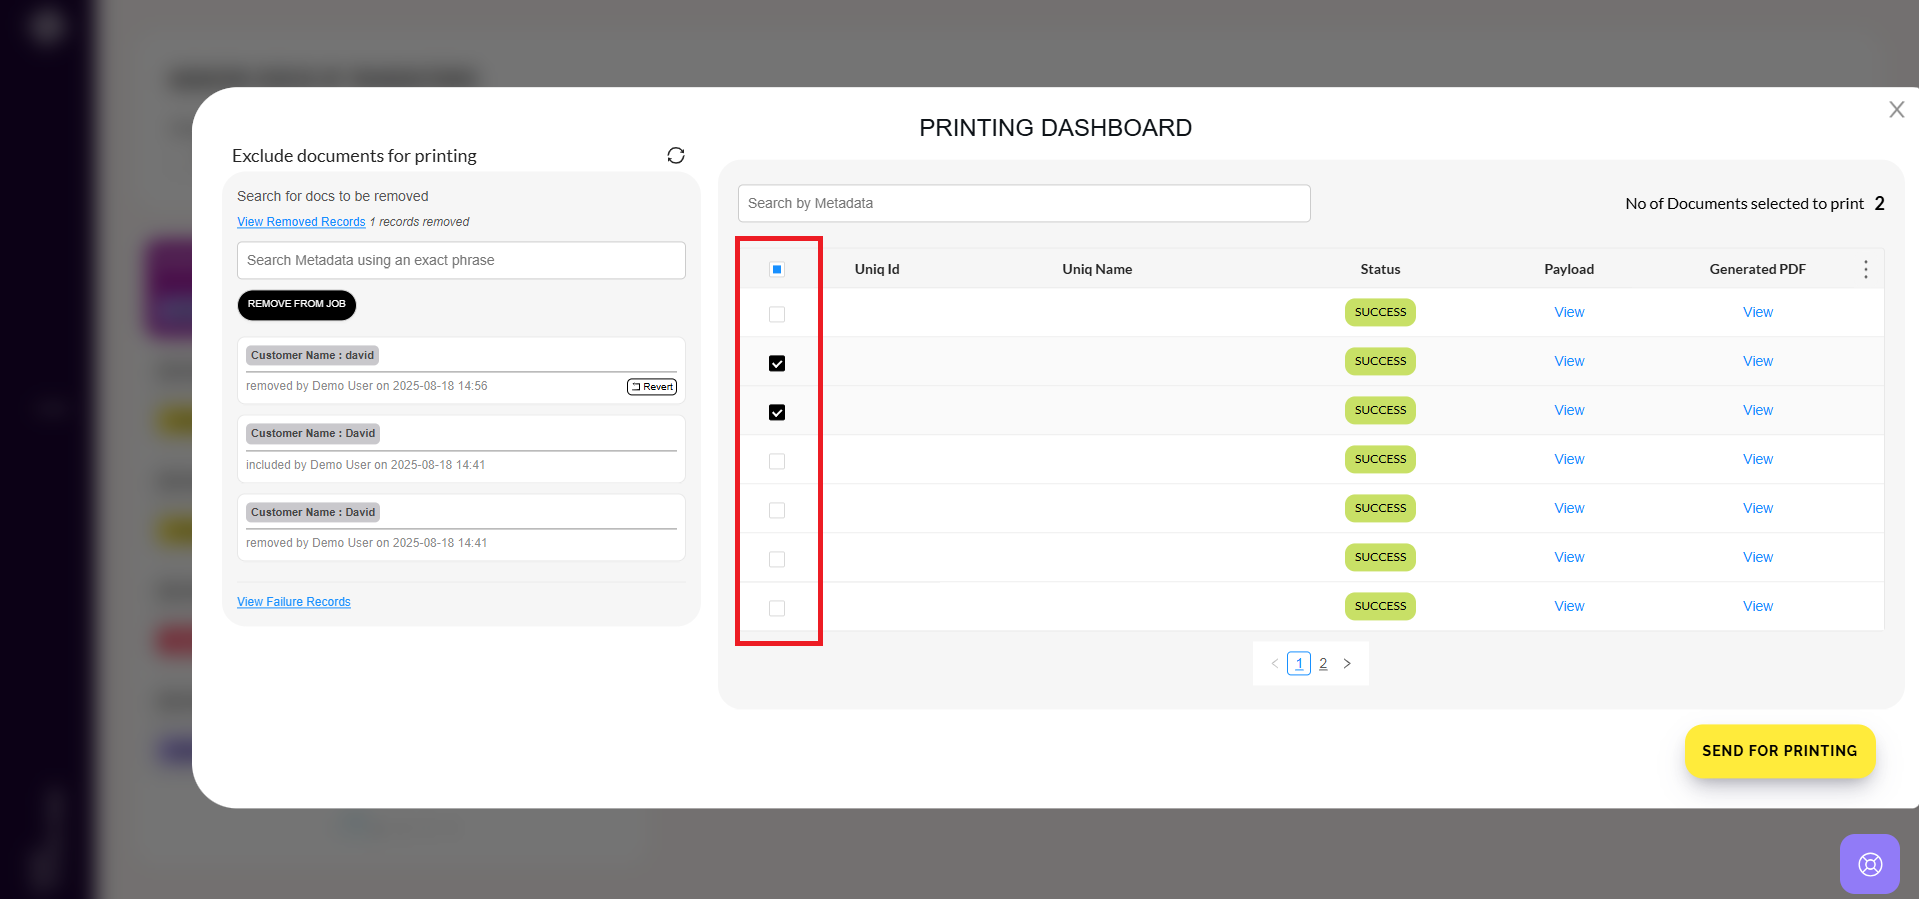View the Generated PDF for first row
This screenshot has width=1919, height=899.
click(1757, 312)
